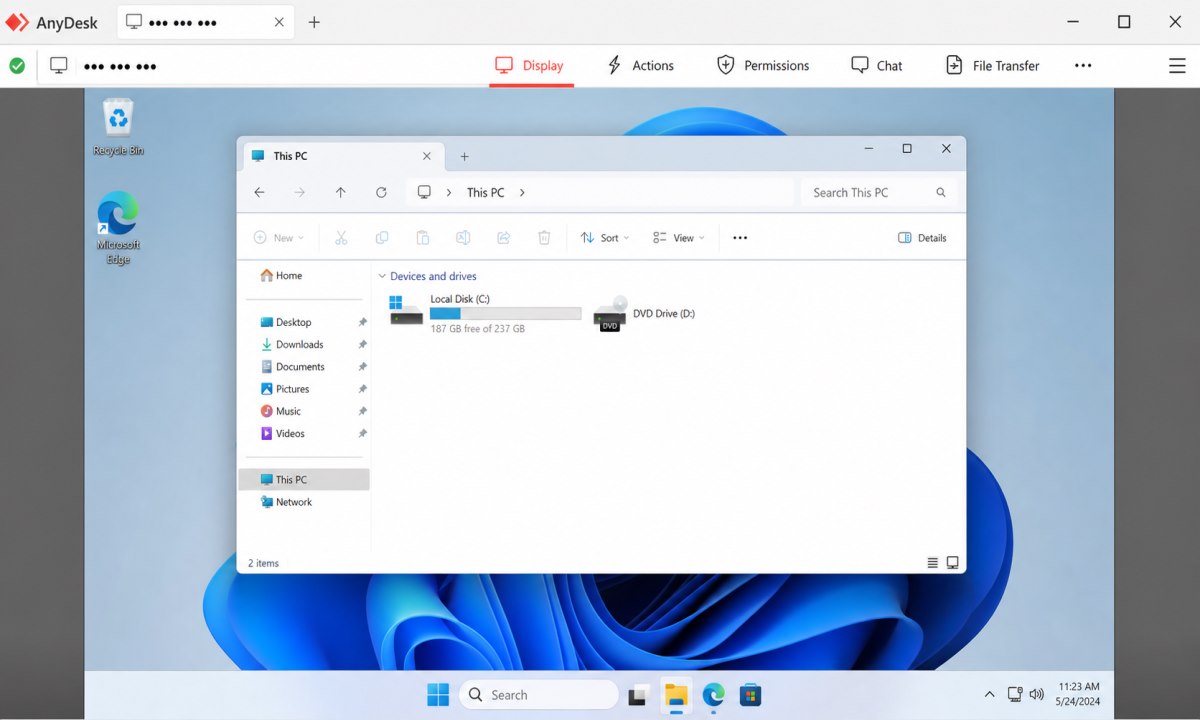Click the Search This PC field

879,192
